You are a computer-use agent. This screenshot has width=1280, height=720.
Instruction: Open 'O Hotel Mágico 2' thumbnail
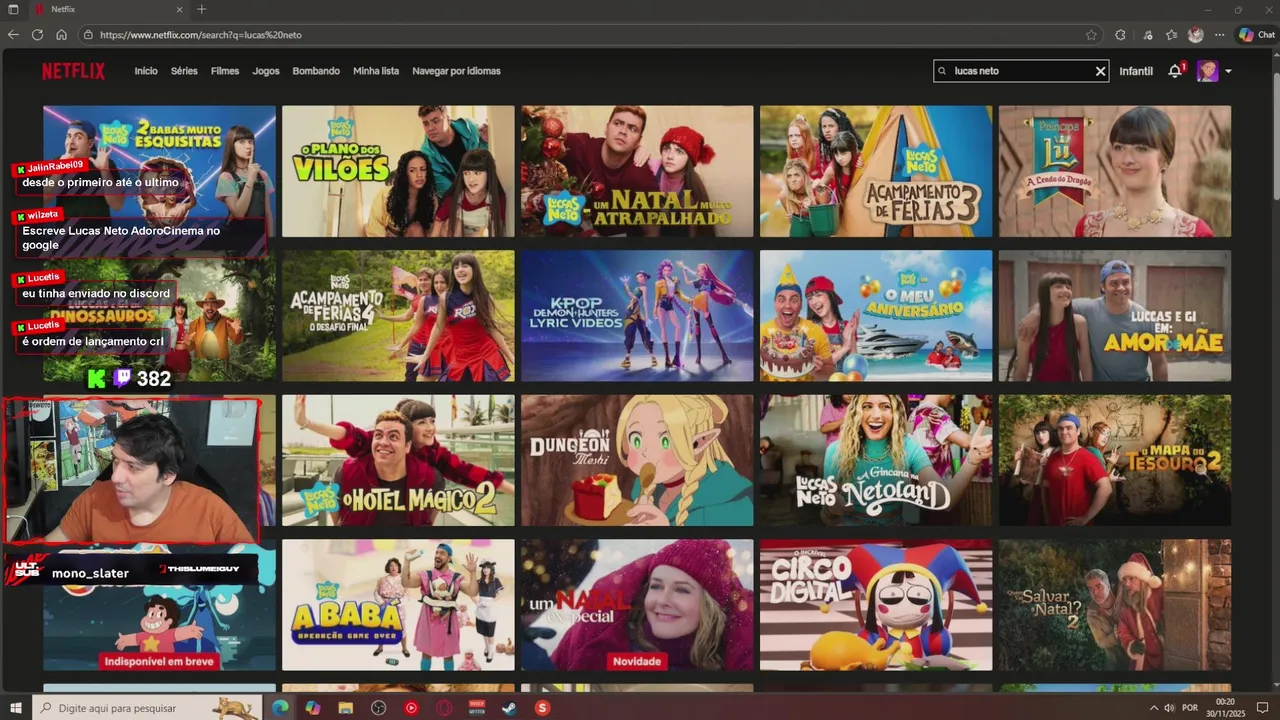pyautogui.click(x=398, y=460)
